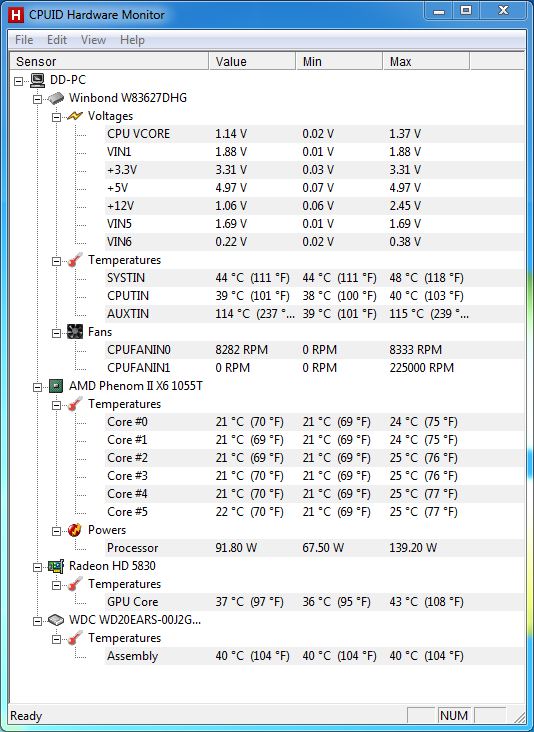Collapse the DD-PC root node
Image resolution: width=534 pixels, height=732 pixels.
pyautogui.click(x=18, y=81)
